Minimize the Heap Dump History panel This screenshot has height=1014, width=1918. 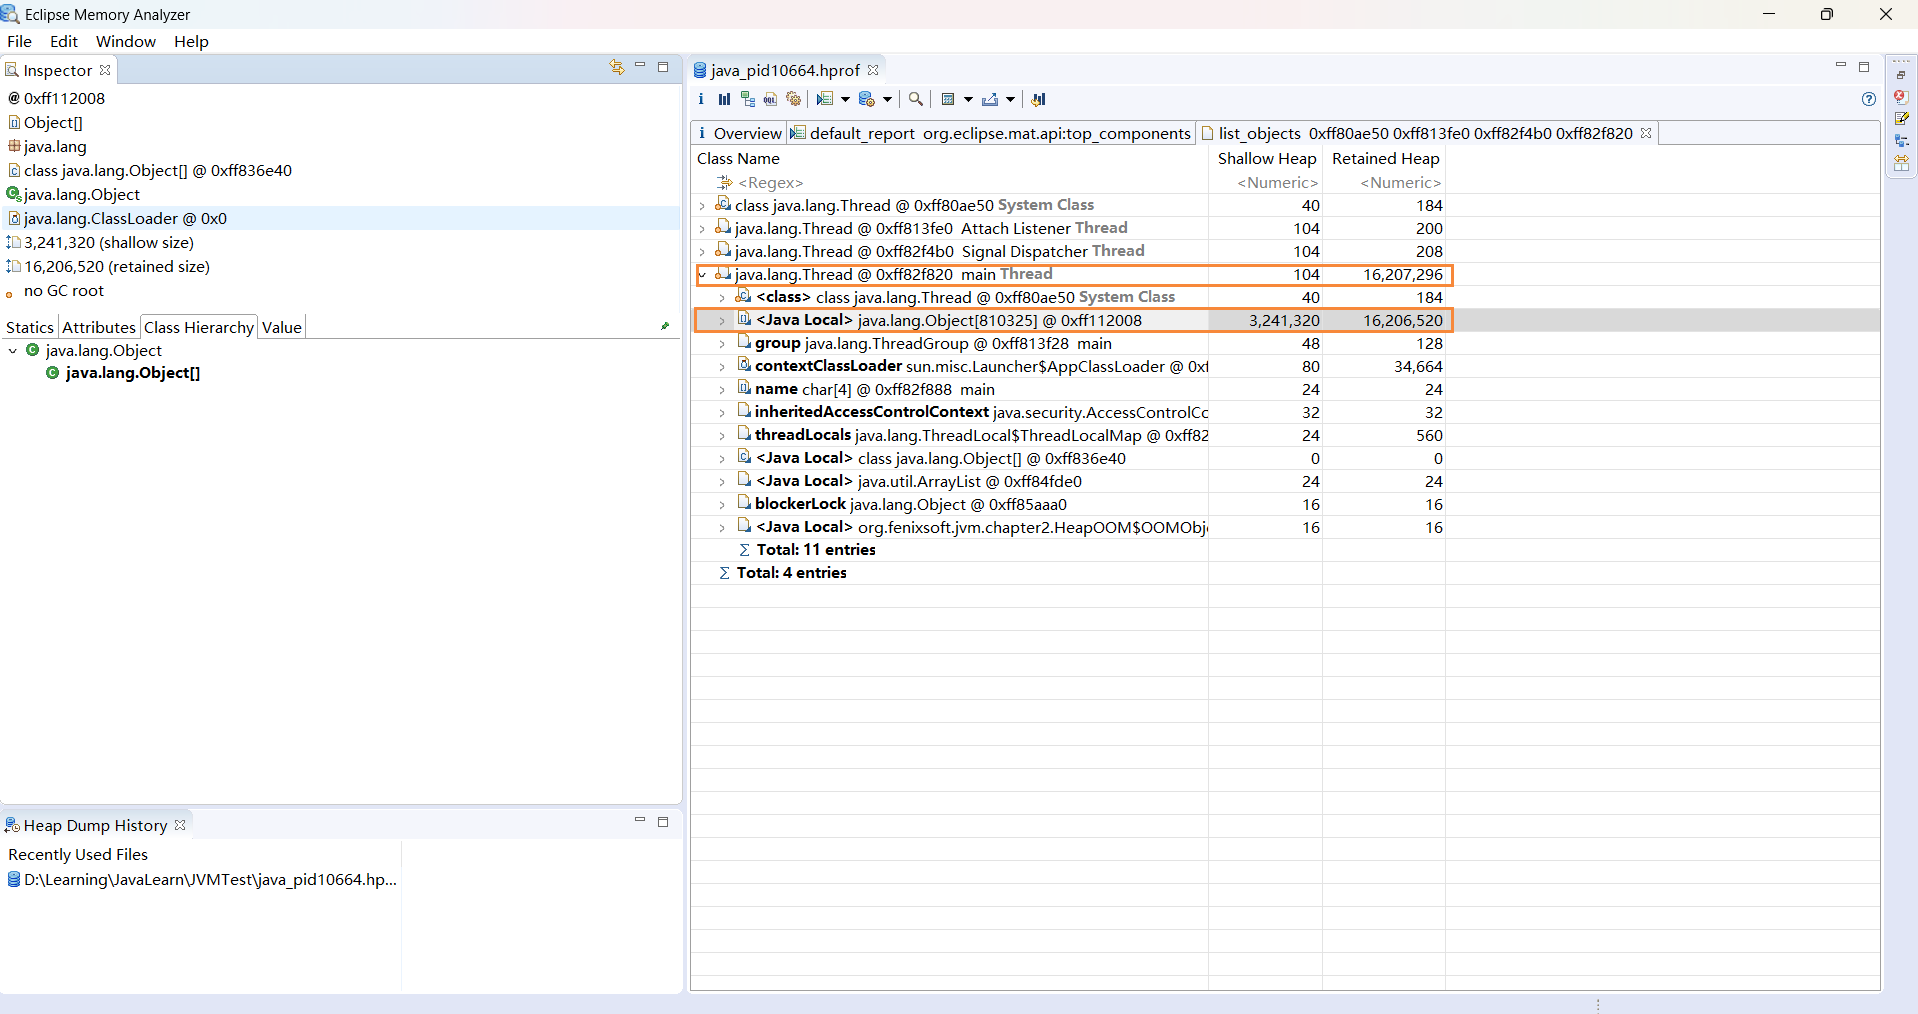click(x=640, y=821)
